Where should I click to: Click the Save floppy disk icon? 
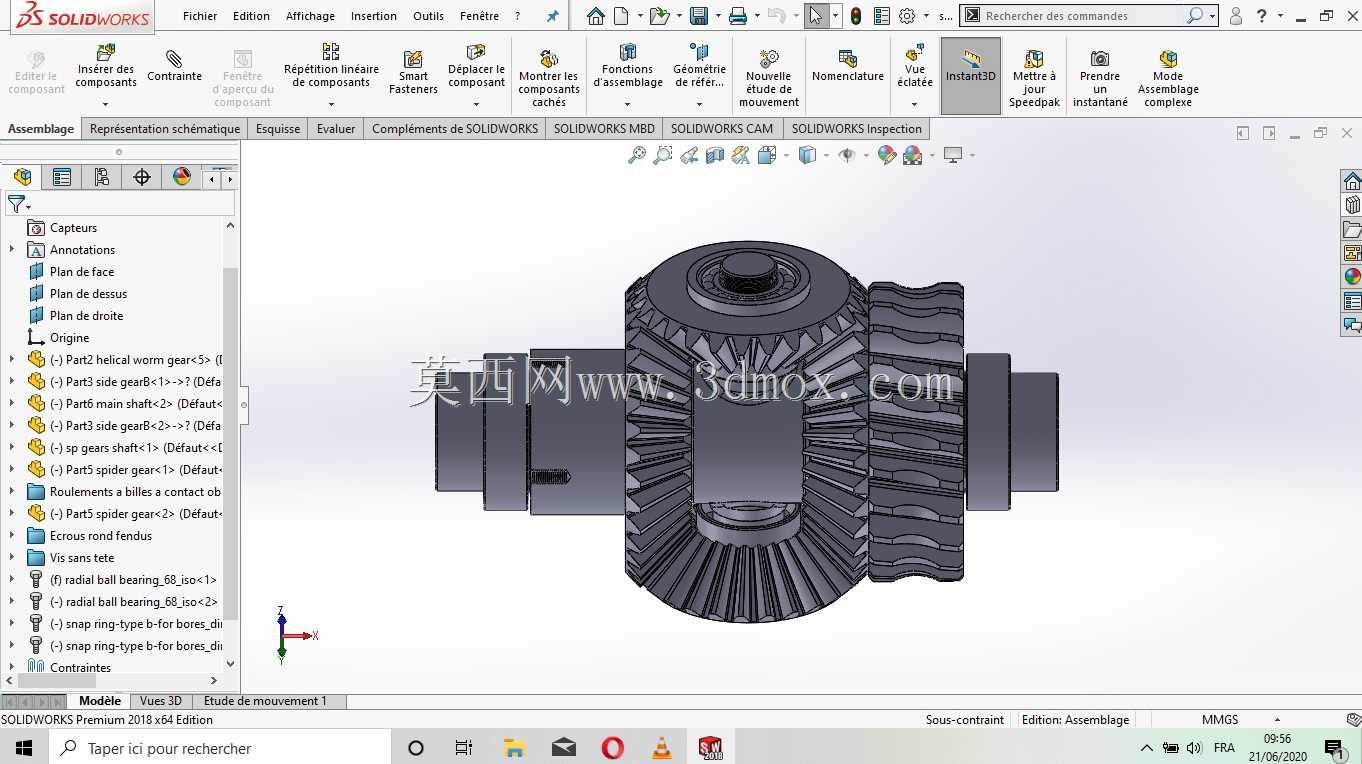pyautogui.click(x=699, y=16)
